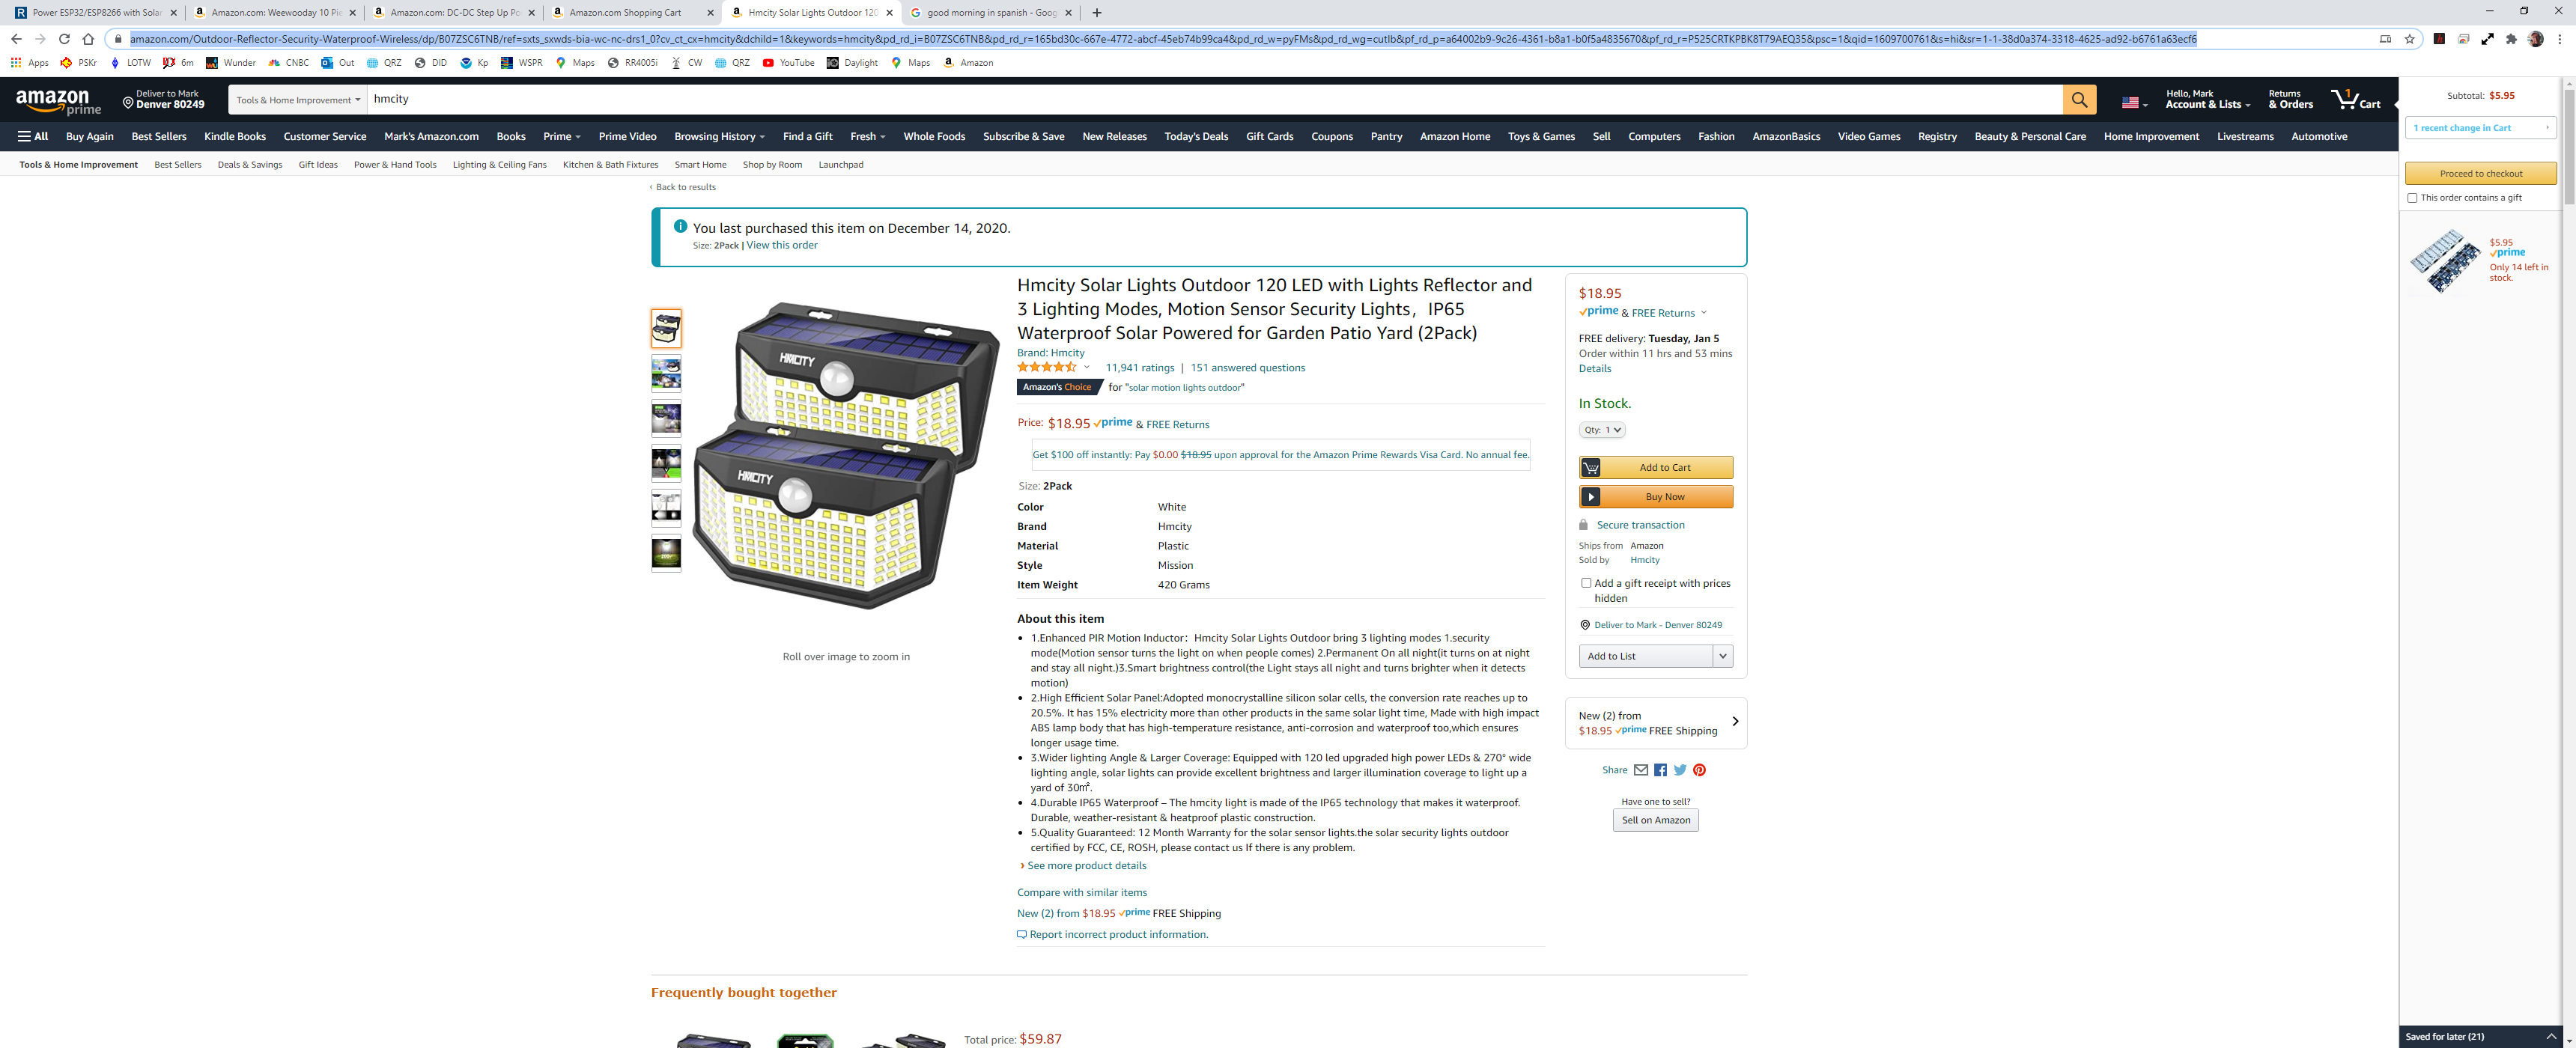Switch to the Amazon Shopping Cart tab
Image resolution: width=2576 pixels, height=1048 pixels.
coord(632,13)
